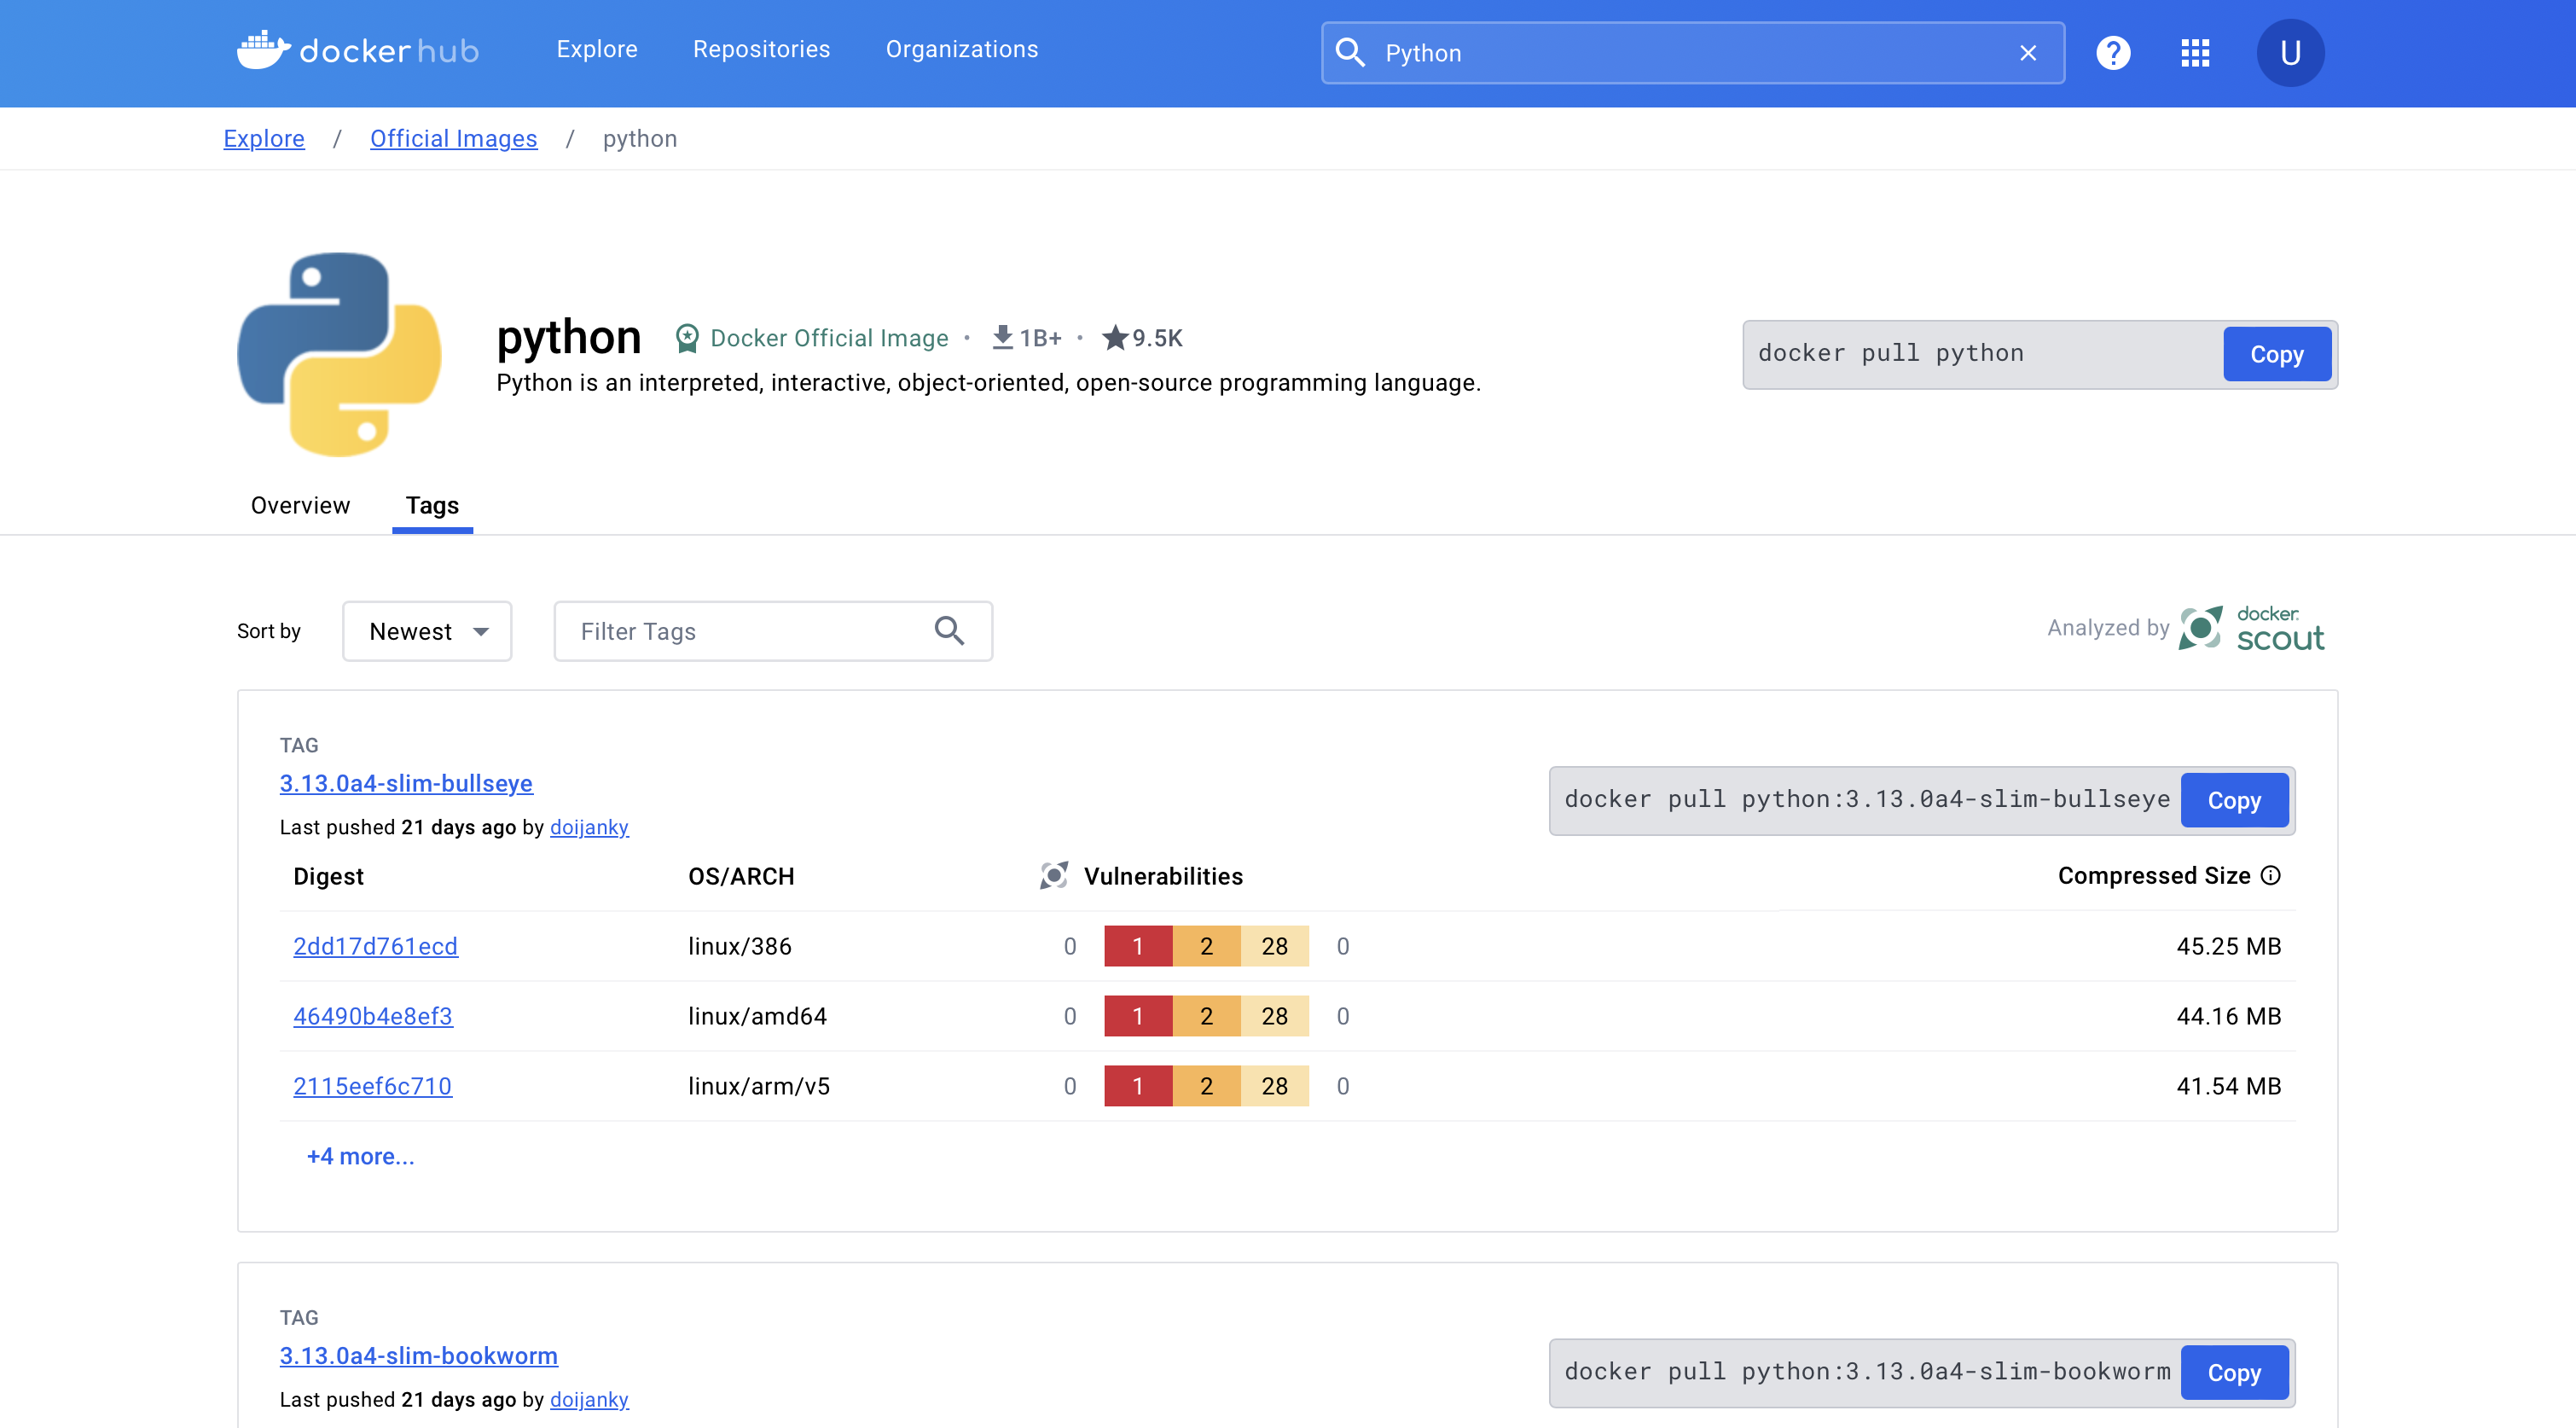Click the orange medium box for linux/arm/v5

pyautogui.click(x=1206, y=1086)
